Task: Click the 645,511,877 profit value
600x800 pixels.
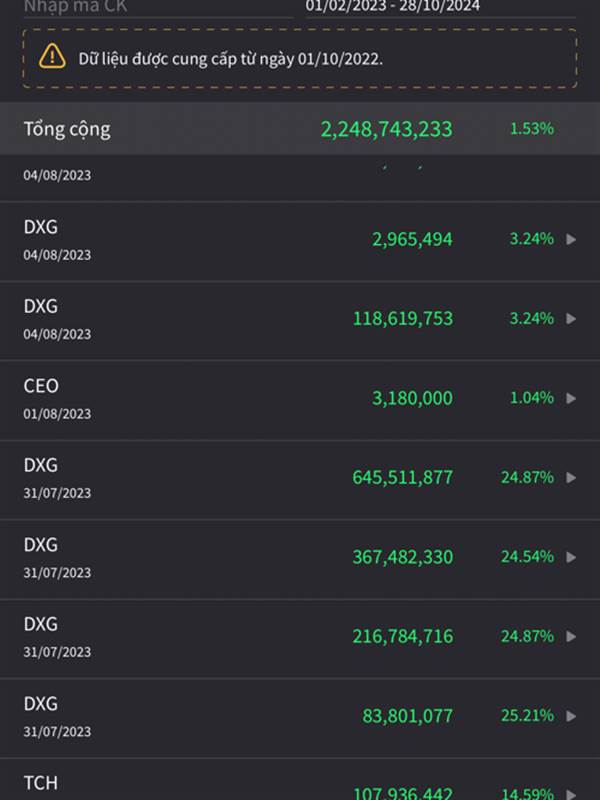Action: point(403,478)
